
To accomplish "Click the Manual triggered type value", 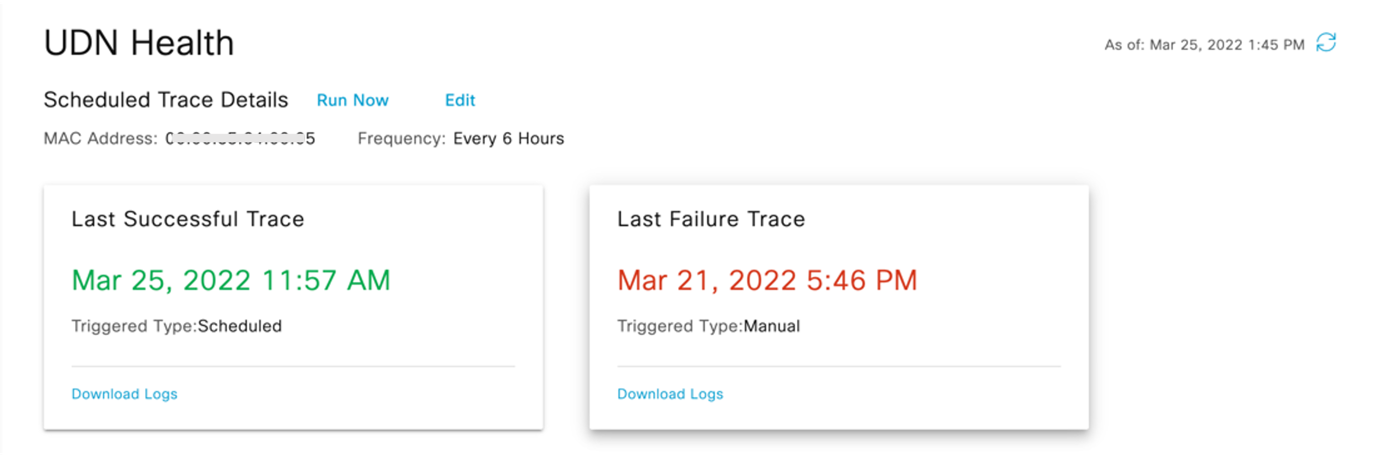I will (771, 326).
